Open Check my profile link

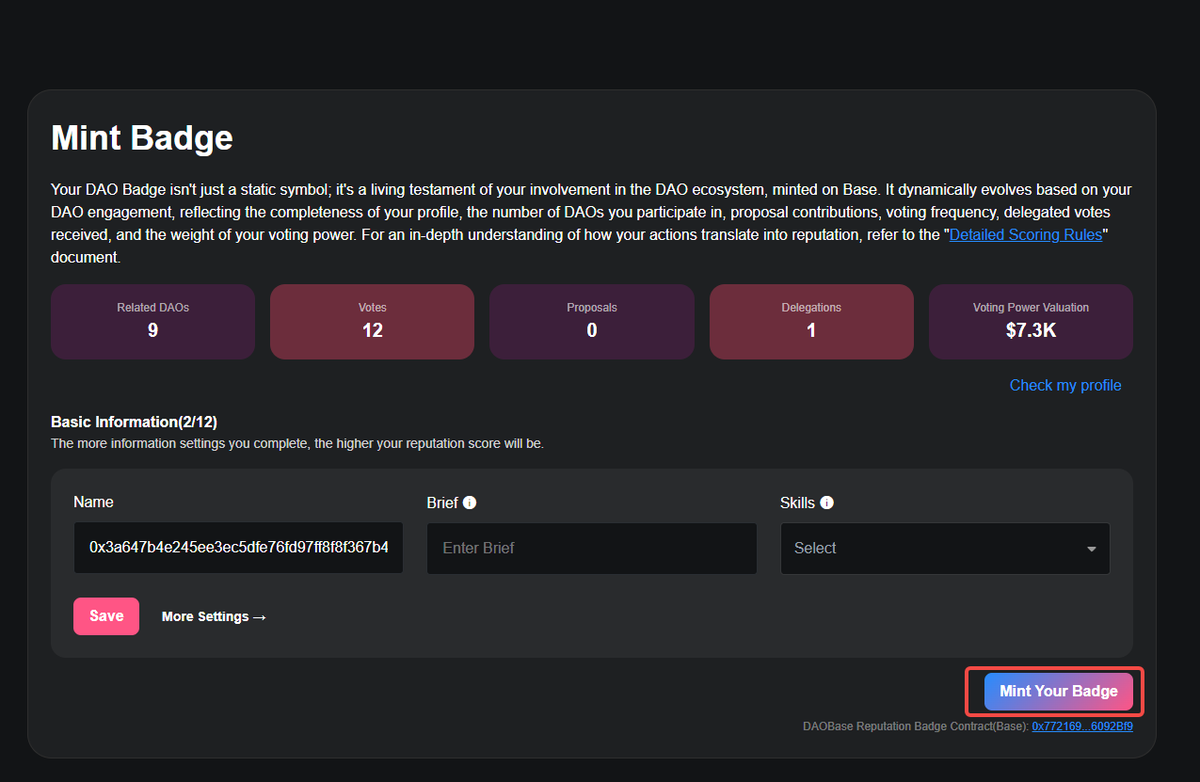(x=1065, y=385)
